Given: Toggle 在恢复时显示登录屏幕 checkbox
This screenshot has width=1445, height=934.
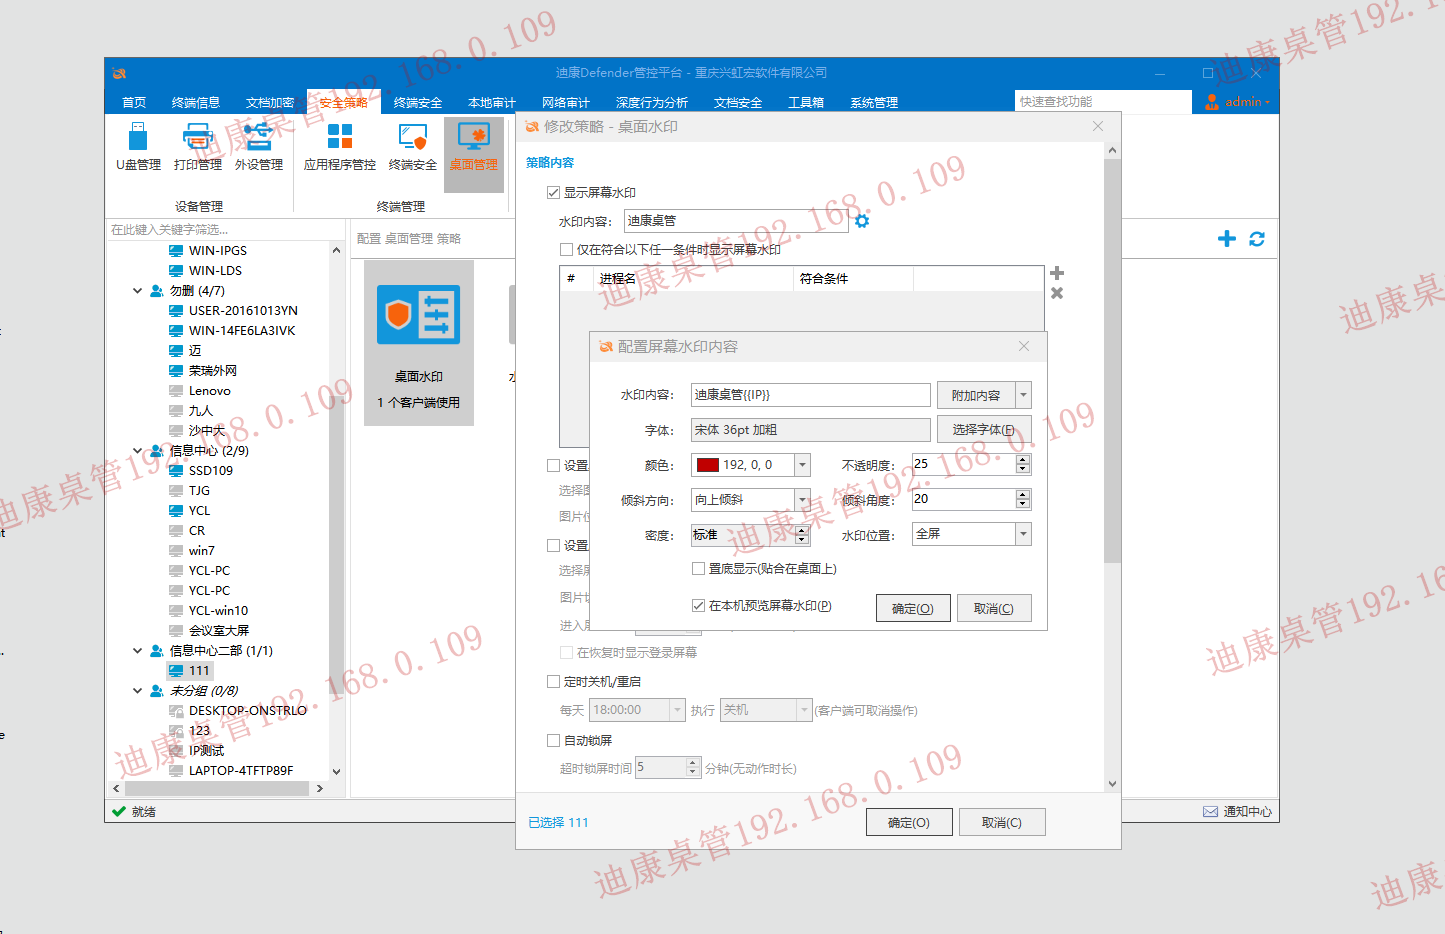Looking at the screenshot, I should point(566,653).
